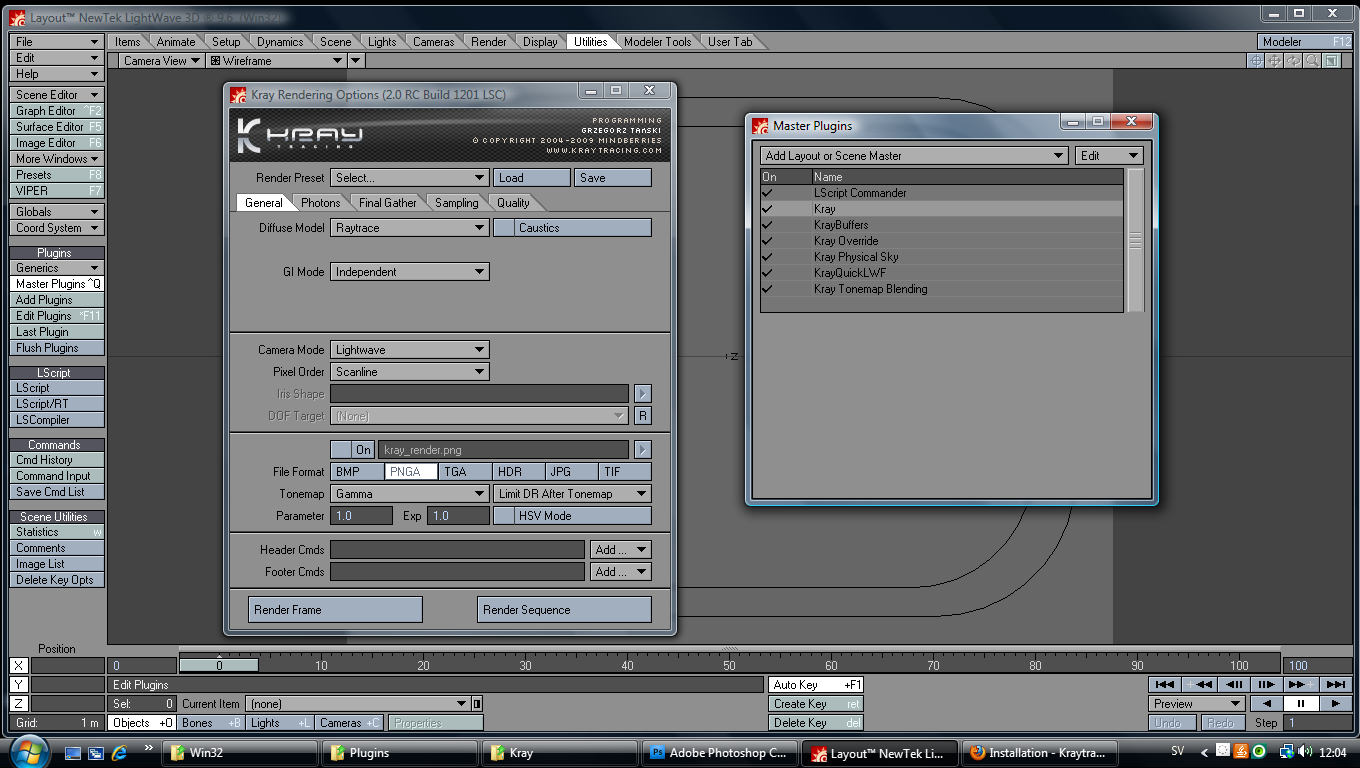Open the output file browse arrow button

point(643,450)
